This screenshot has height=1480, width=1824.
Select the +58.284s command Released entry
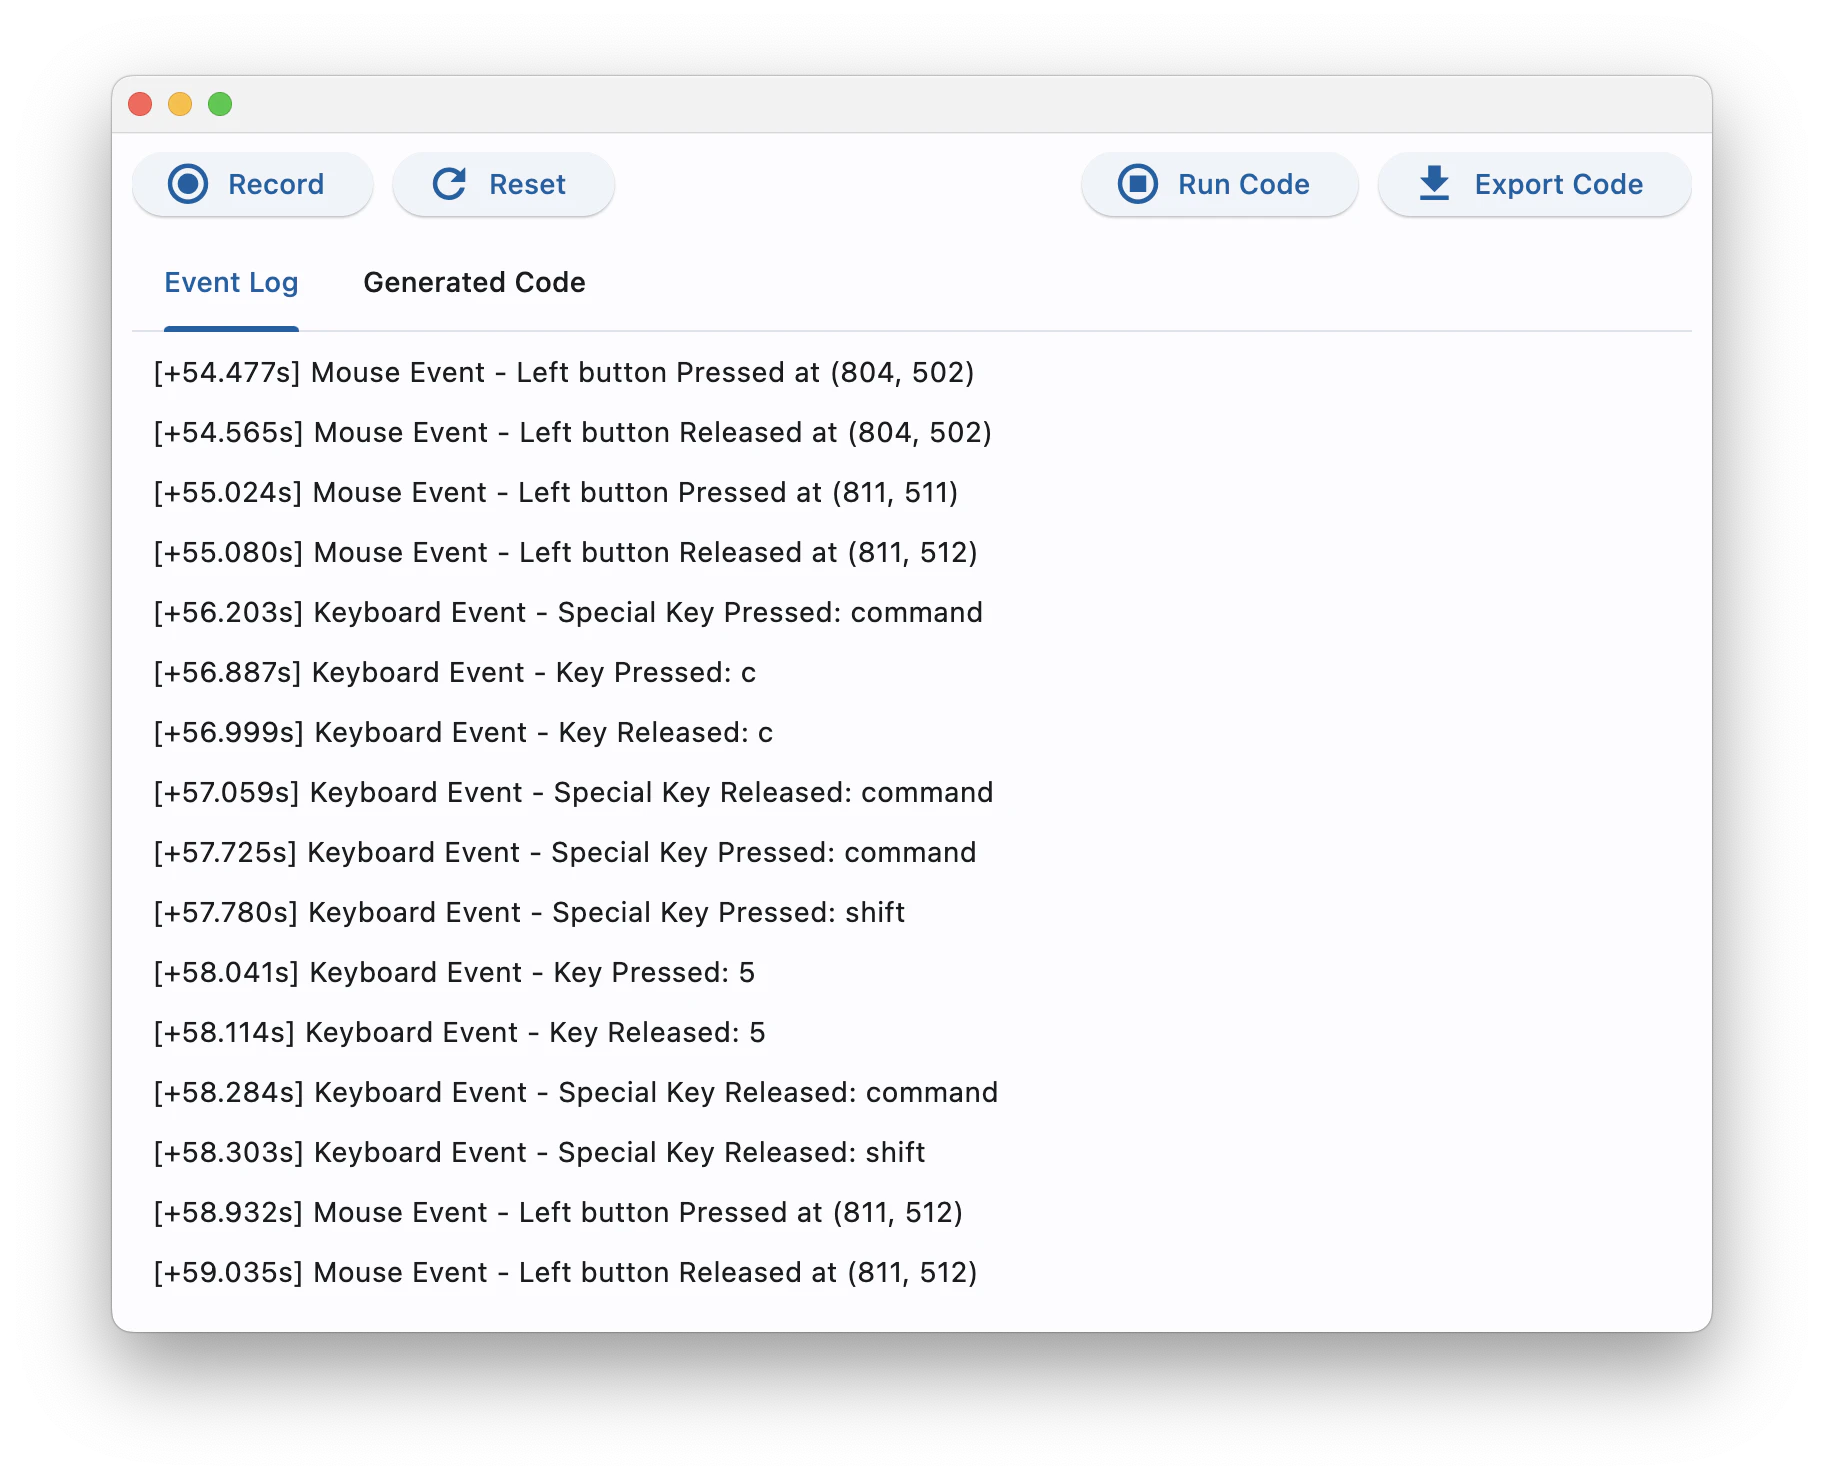[x=576, y=1093]
